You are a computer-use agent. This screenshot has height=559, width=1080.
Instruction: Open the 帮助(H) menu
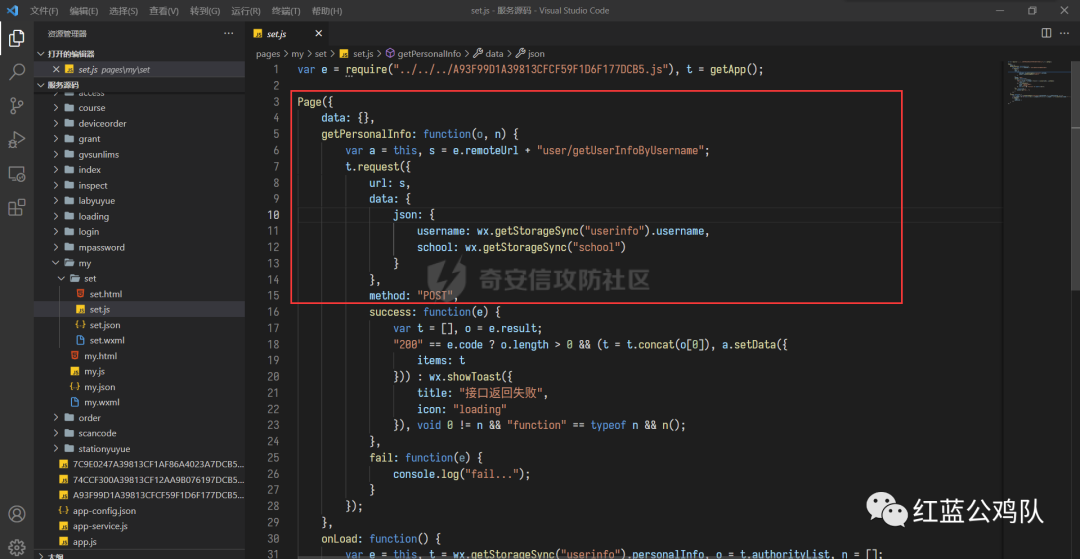click(x=326, y=11)
